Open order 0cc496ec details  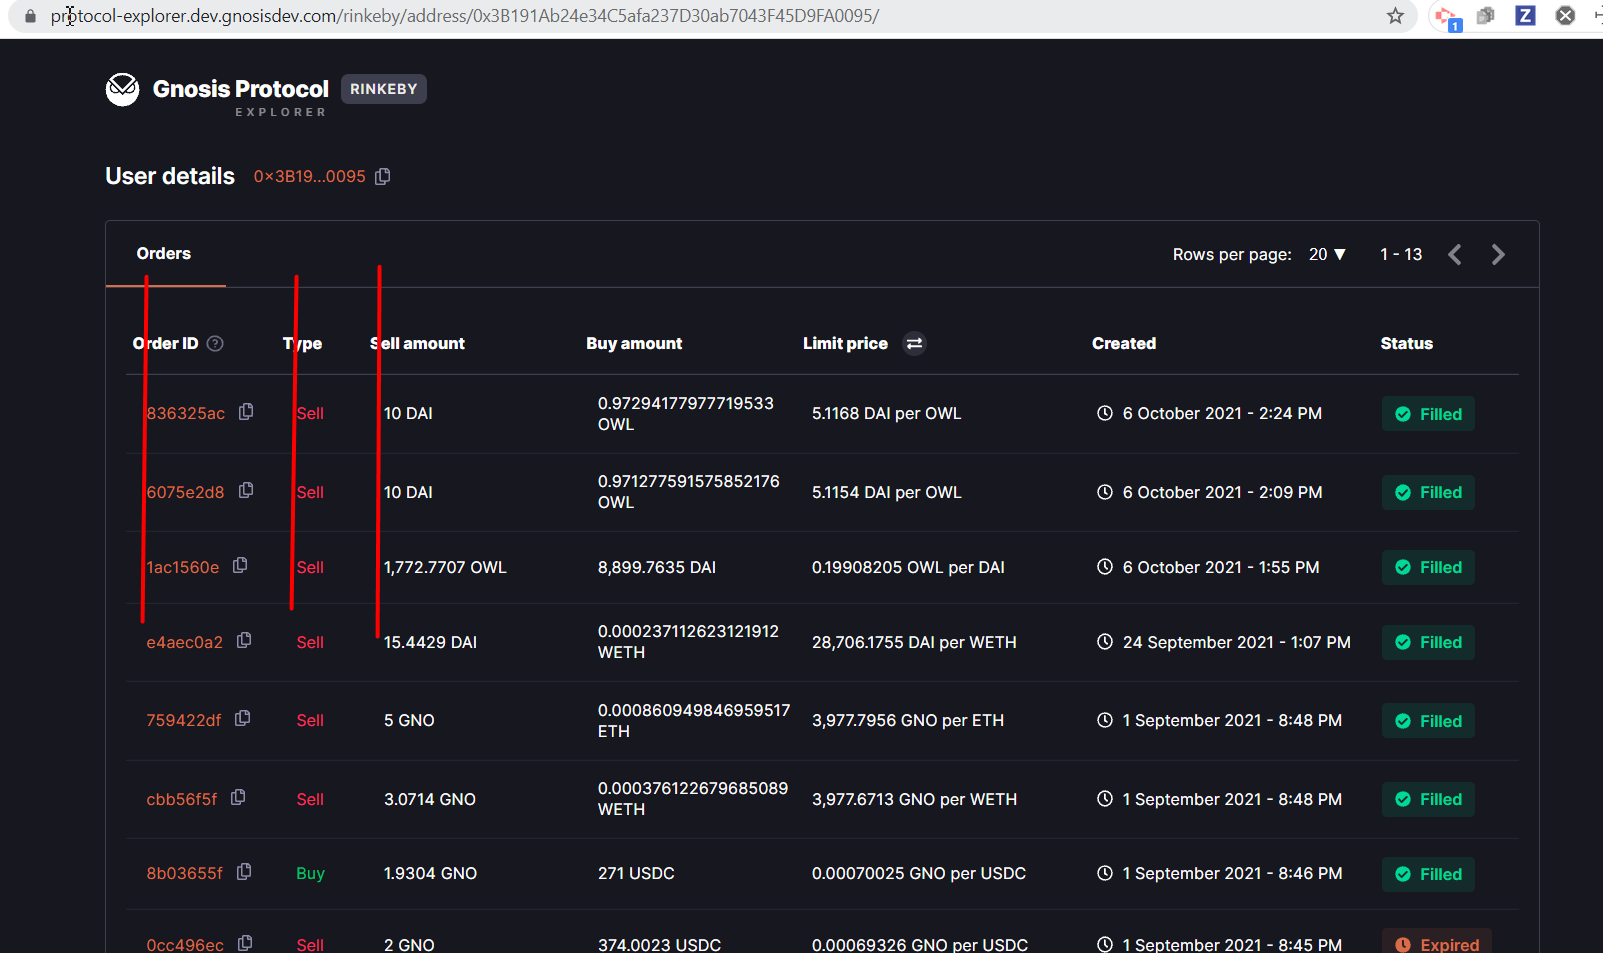pos(185,944)
